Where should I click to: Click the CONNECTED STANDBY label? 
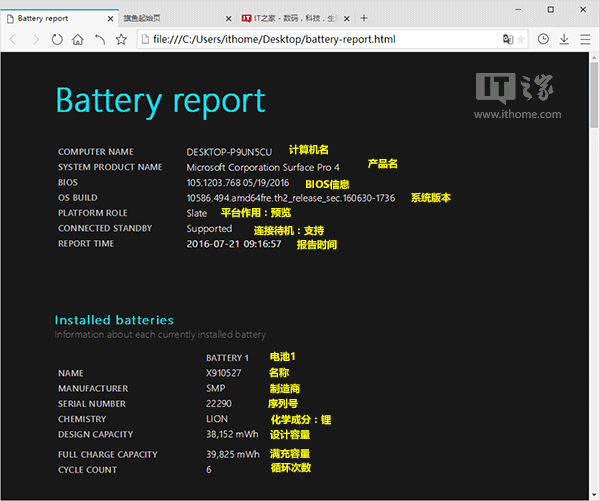105,228
